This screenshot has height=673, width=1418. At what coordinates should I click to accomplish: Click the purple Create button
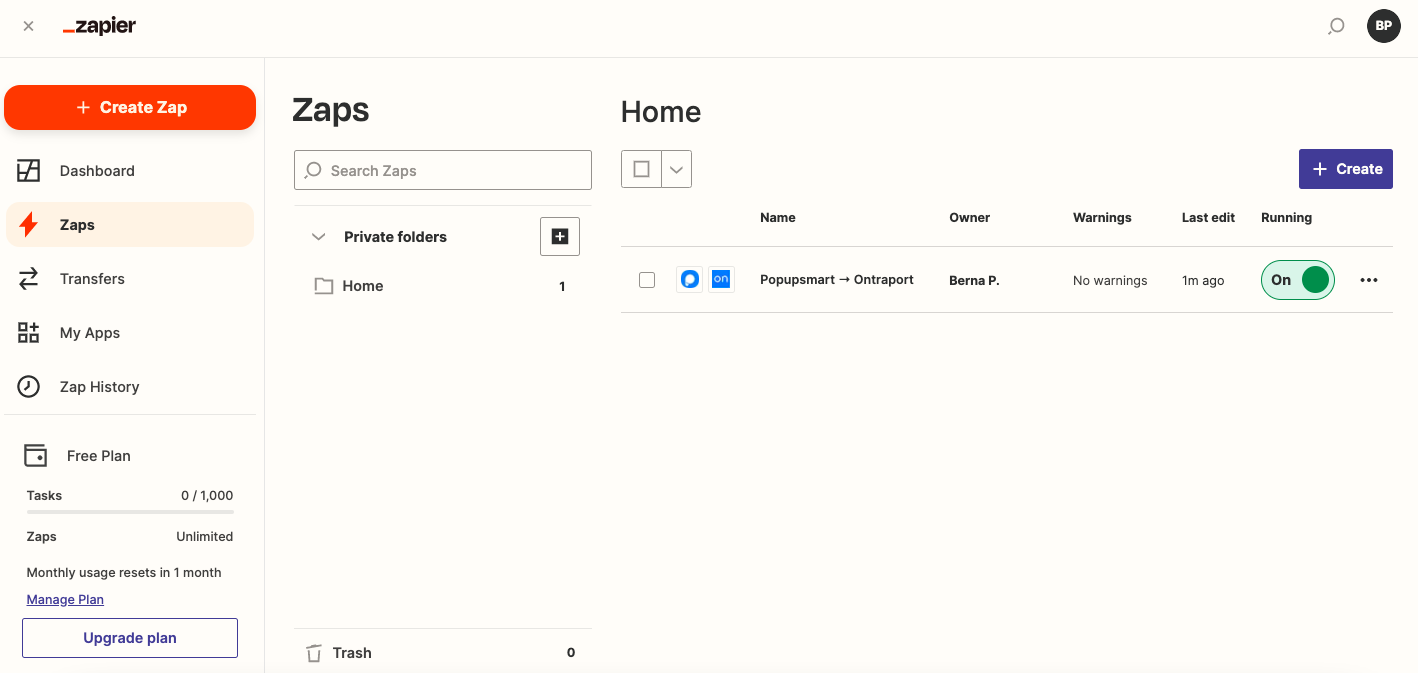click(x=1346, y=169)
